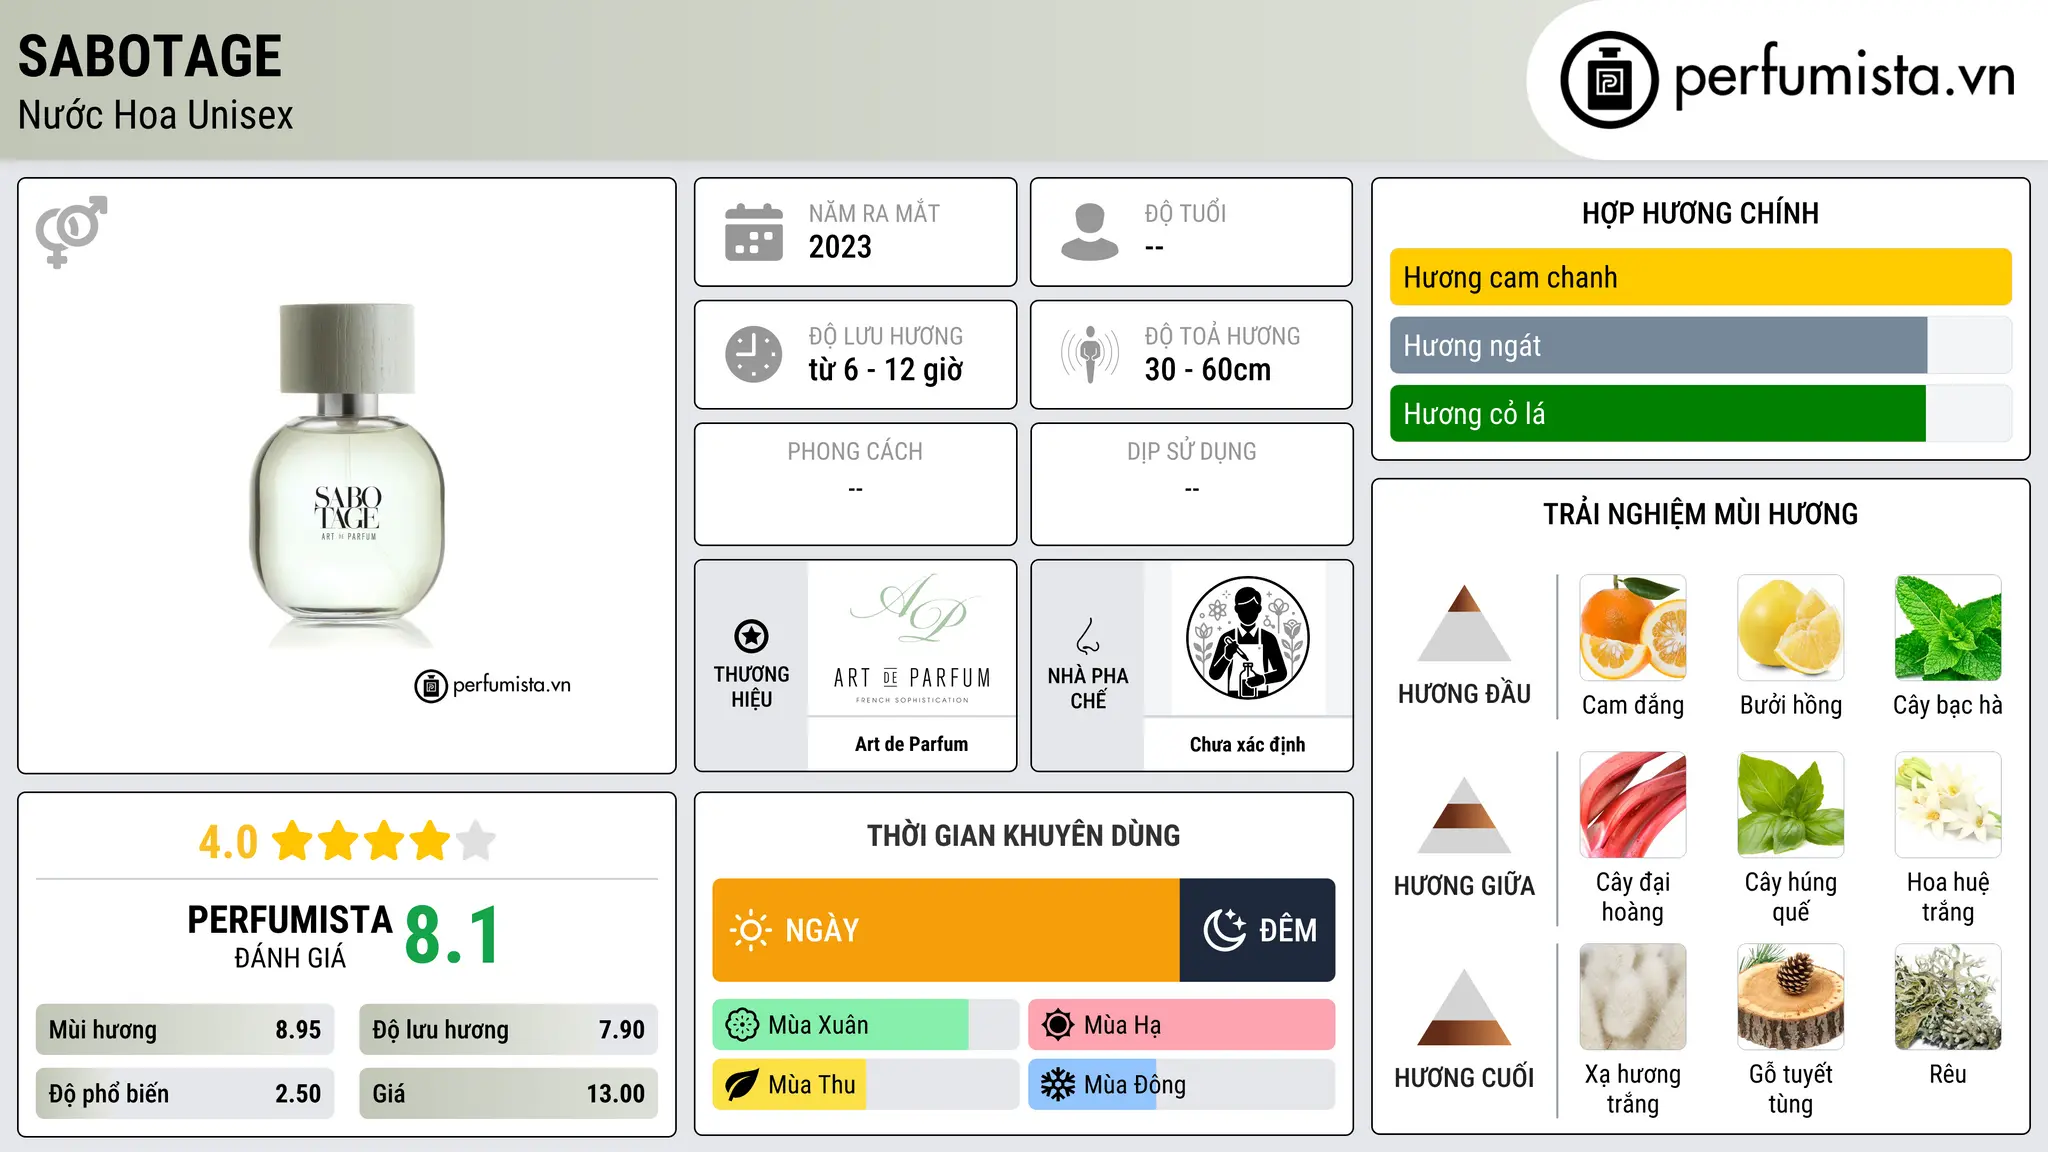The height and width of the screenshot is (1152, 2048).
Task: Click the "Chưa xác định" perfumer label
Action: (x=1248, y=745)
